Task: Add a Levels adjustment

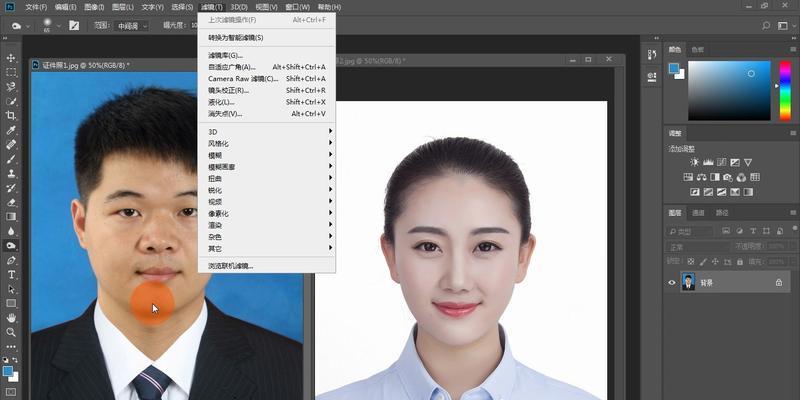Action: [708, 162]
